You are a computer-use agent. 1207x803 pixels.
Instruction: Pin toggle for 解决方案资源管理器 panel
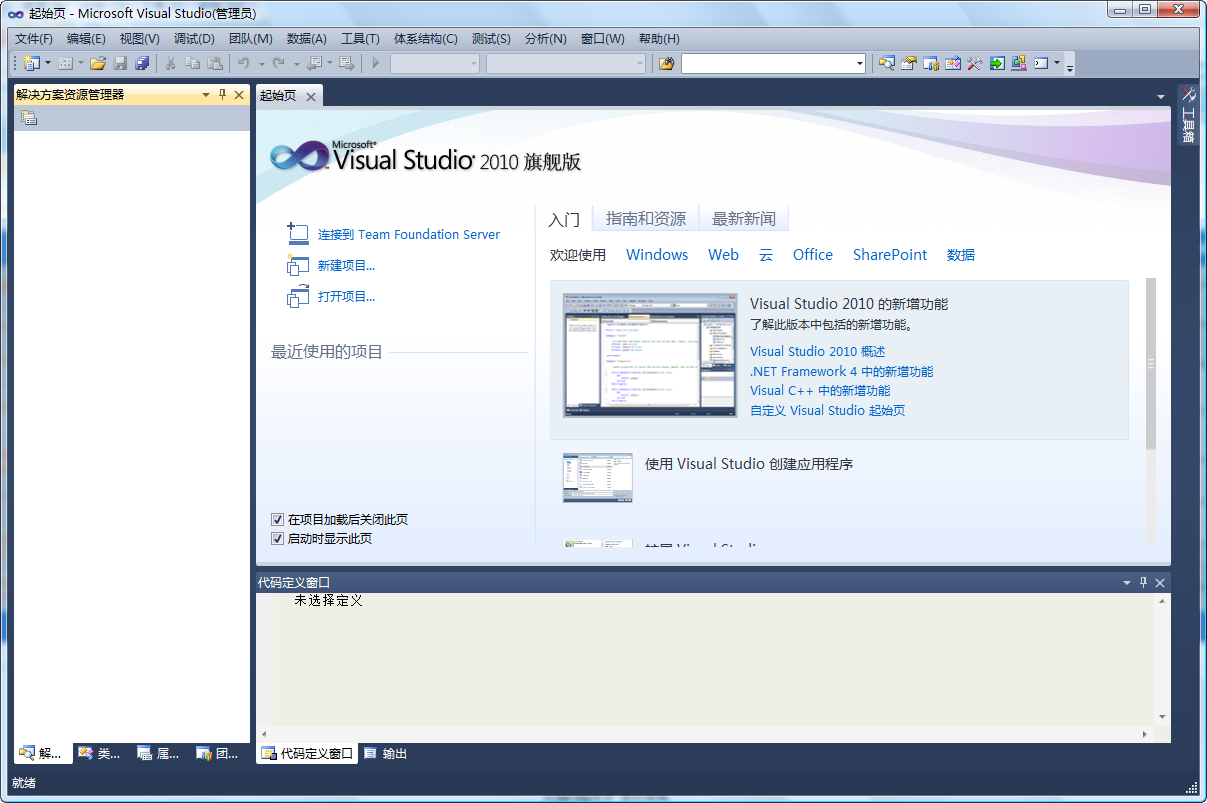click(x=222, y=95)
